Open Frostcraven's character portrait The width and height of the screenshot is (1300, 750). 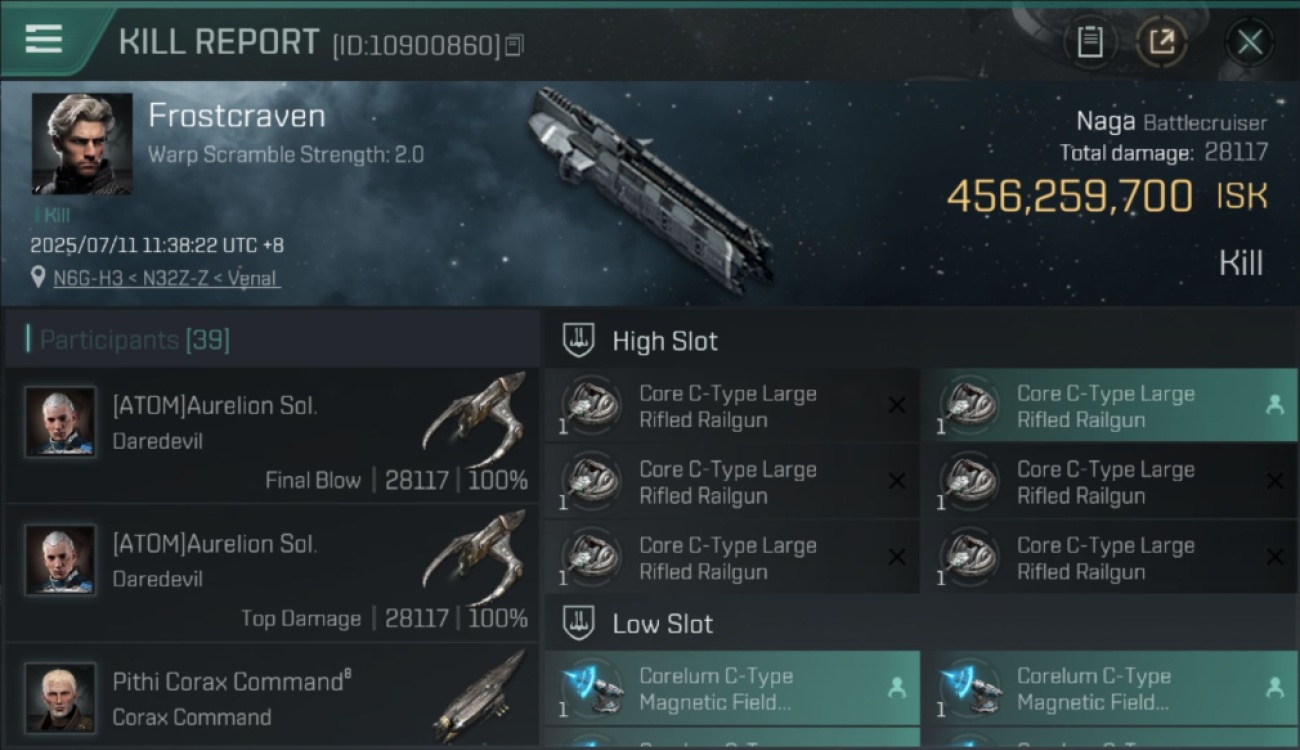click(x=81, y=144)
